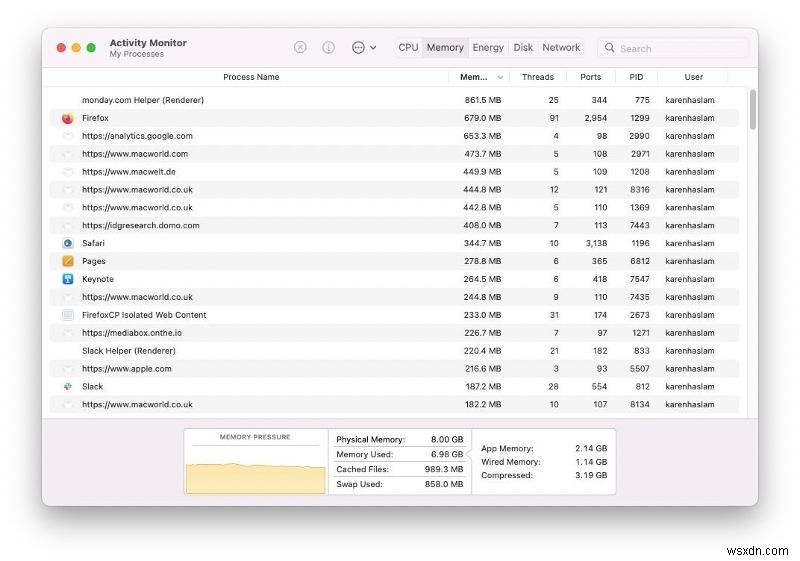Select the Pages app icon
Screen dimensions: 800x561
click(x=67, y=261)
